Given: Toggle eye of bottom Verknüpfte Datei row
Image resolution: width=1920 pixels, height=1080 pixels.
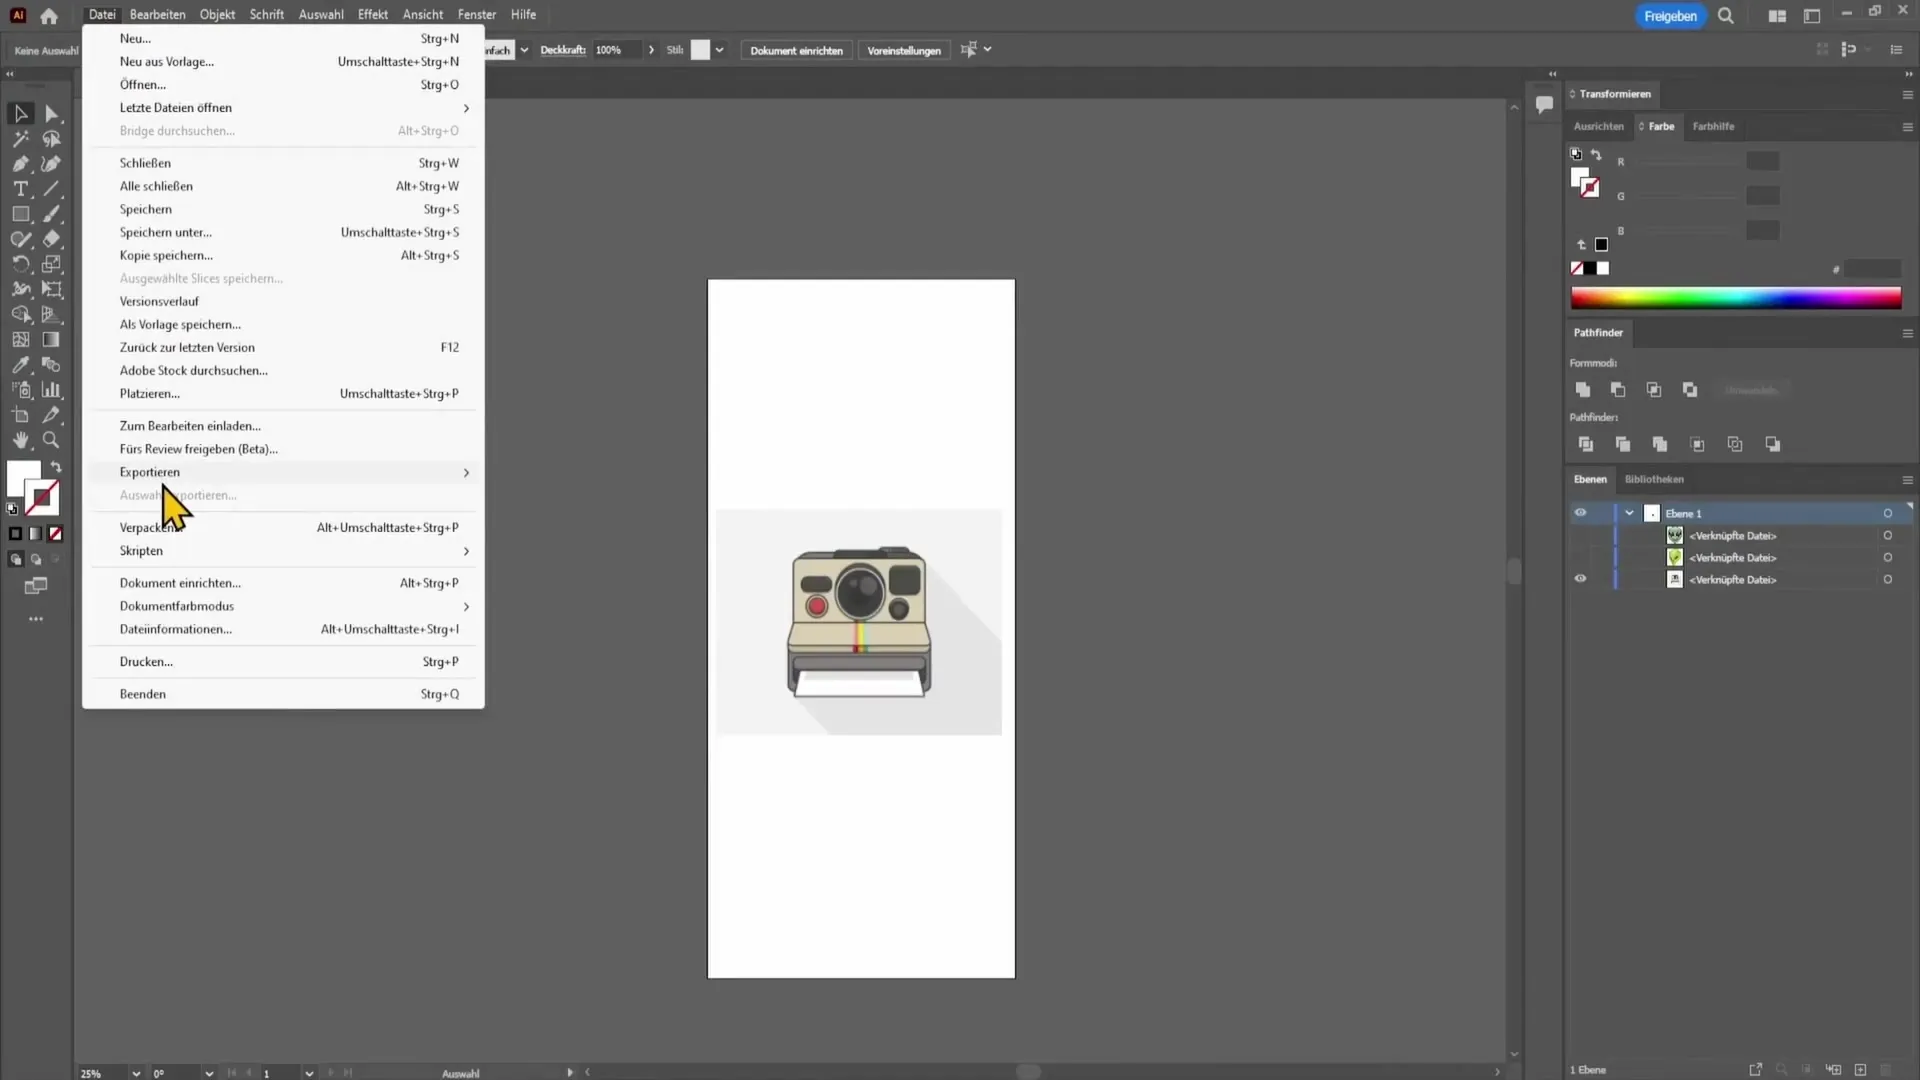Looking at the screenshot, I should (1580, 579).
